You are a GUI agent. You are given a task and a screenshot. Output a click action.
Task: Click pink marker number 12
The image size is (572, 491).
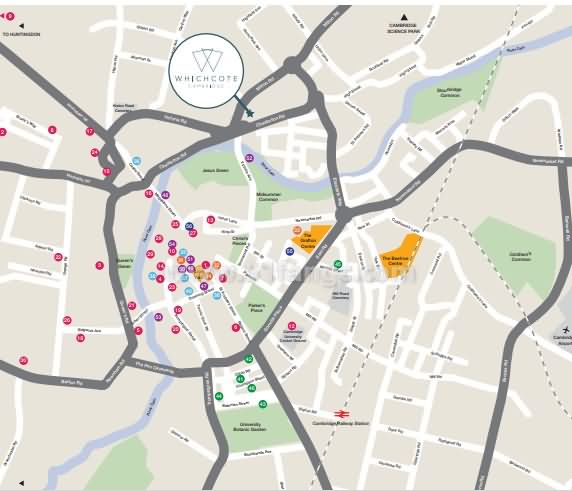(x=291, y=326)
